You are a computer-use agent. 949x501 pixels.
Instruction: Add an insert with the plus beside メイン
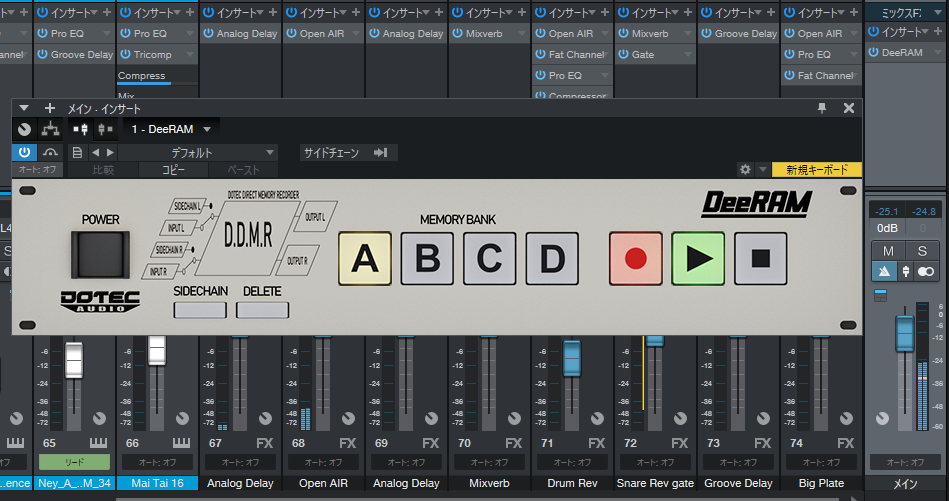coord(50,108)
